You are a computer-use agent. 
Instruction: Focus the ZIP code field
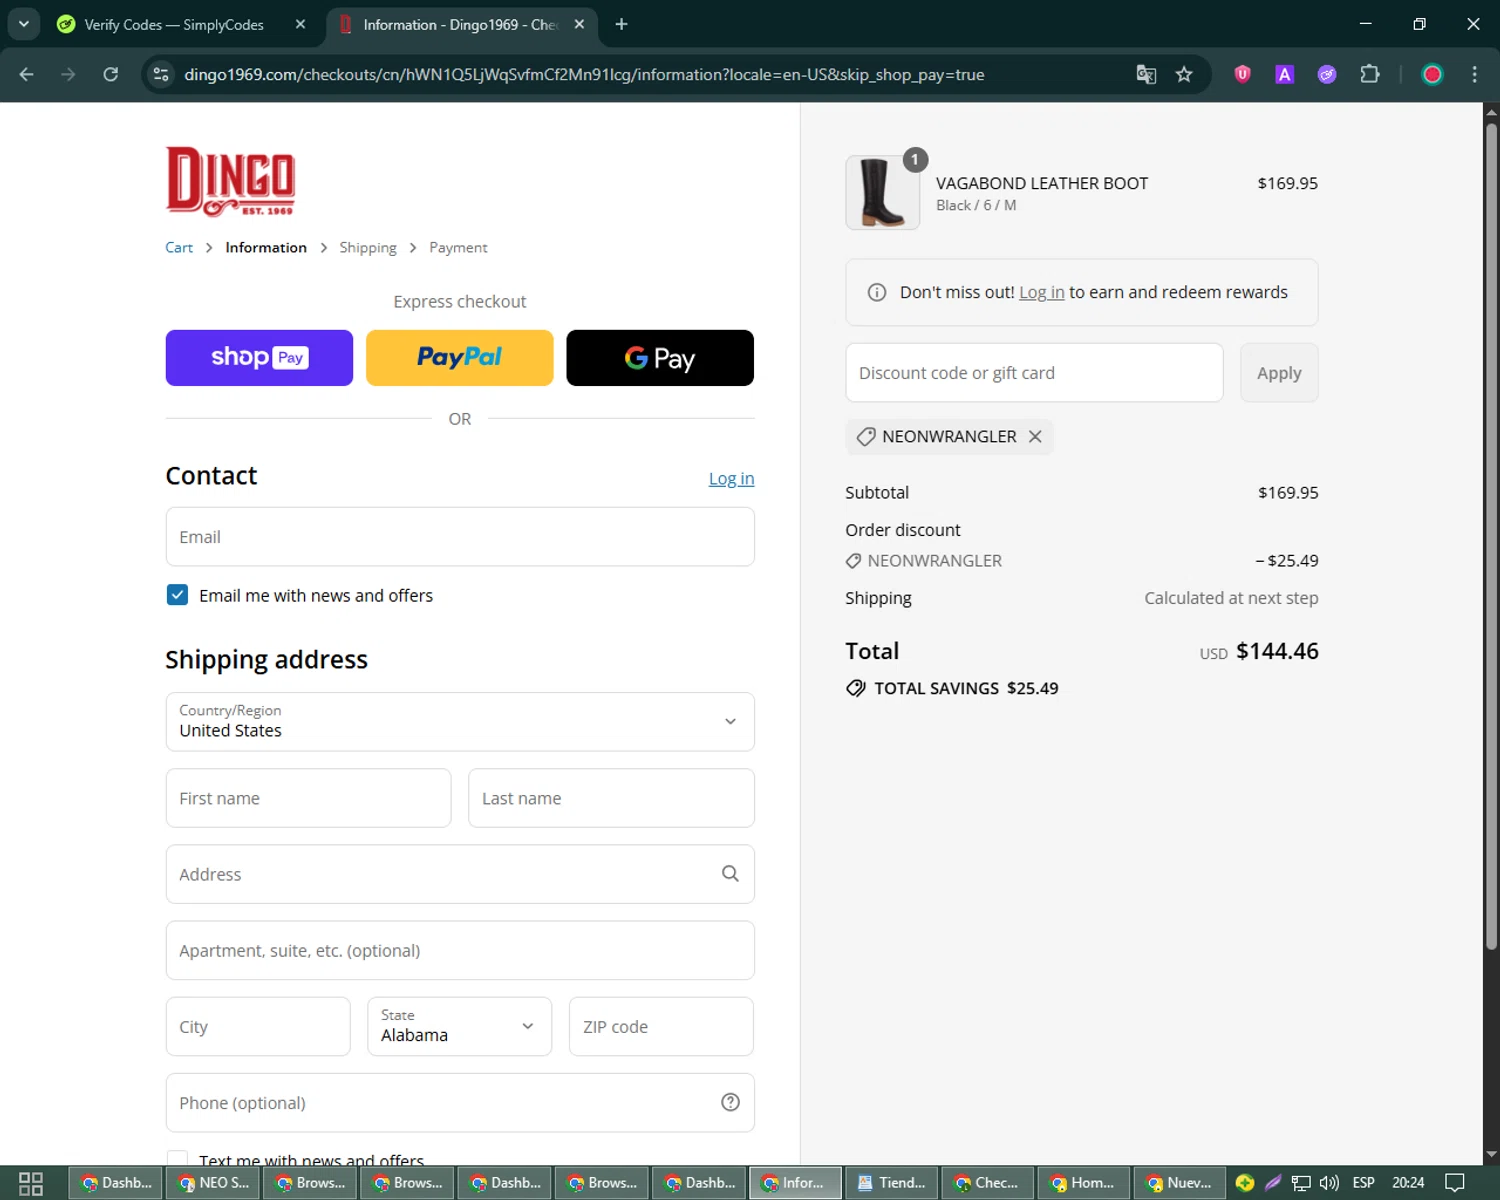[661, 1026]
